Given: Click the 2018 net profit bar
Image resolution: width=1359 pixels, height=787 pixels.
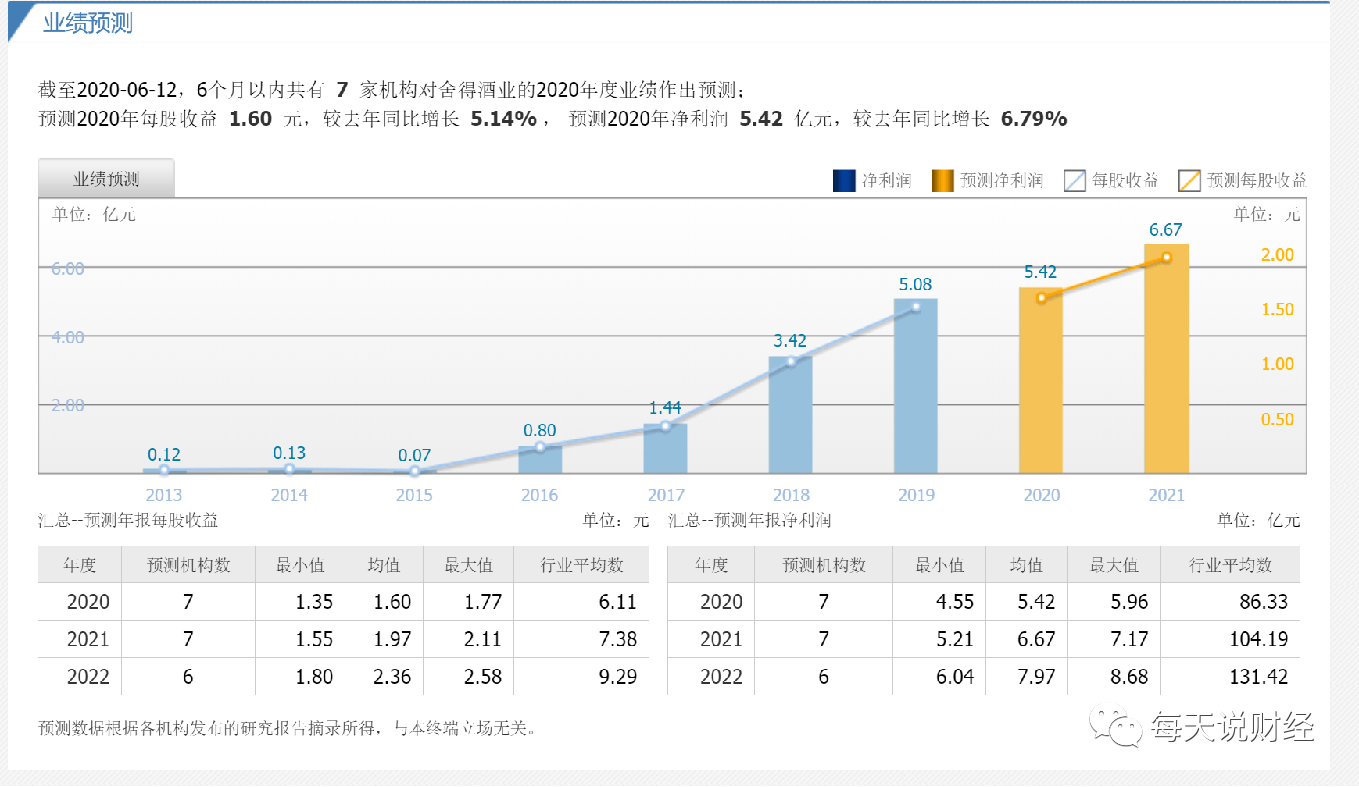Looking at the screenshot, I should (790, 414).
